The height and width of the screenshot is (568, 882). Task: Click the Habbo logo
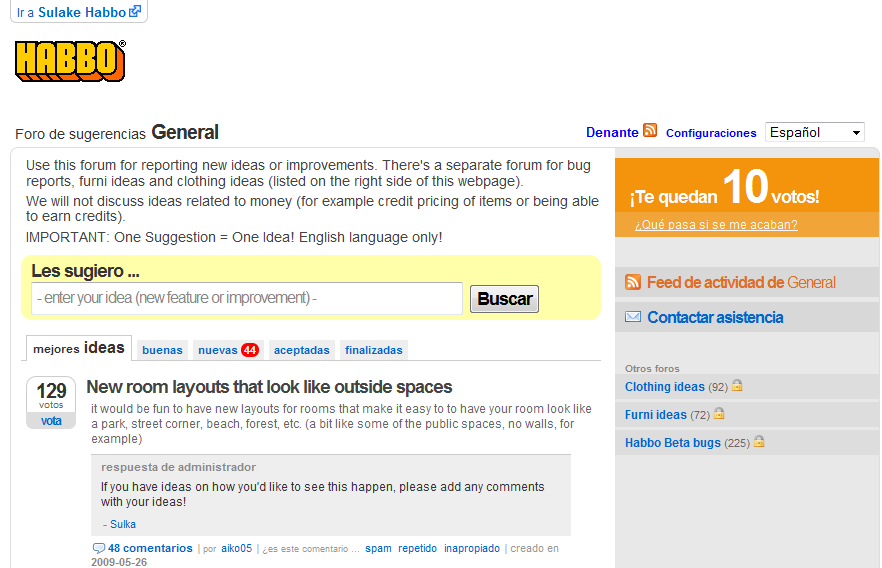click(x=69, y=61)
